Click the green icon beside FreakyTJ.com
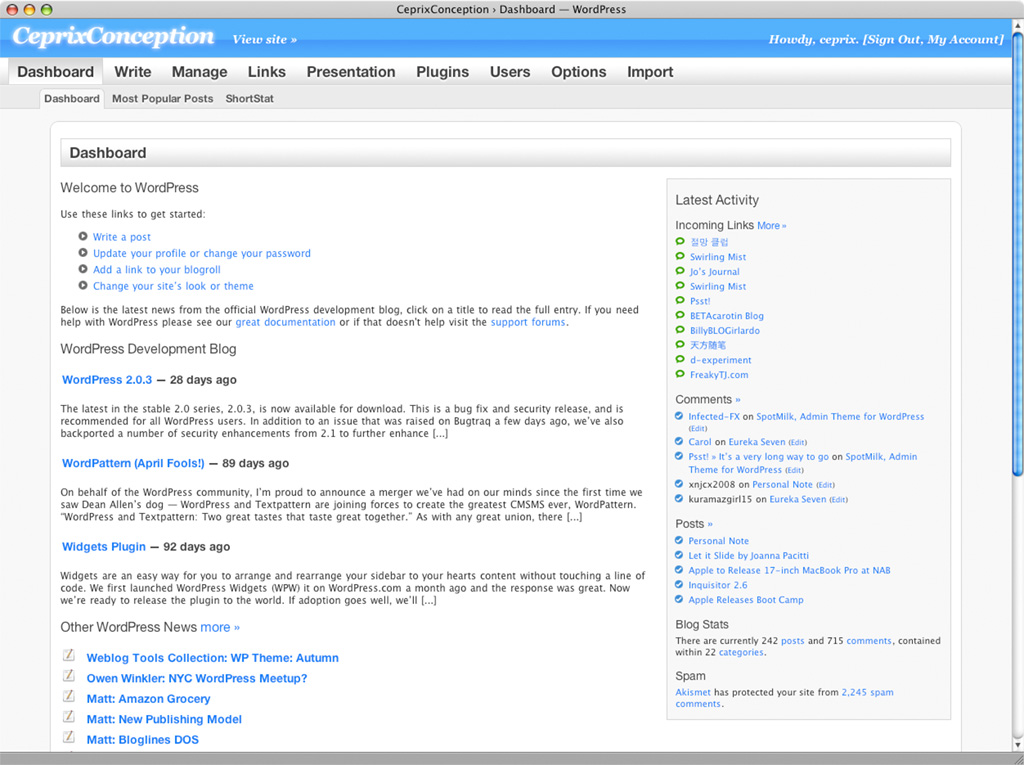This screenshot has width=1024, height=765. [x=680, y=374]
